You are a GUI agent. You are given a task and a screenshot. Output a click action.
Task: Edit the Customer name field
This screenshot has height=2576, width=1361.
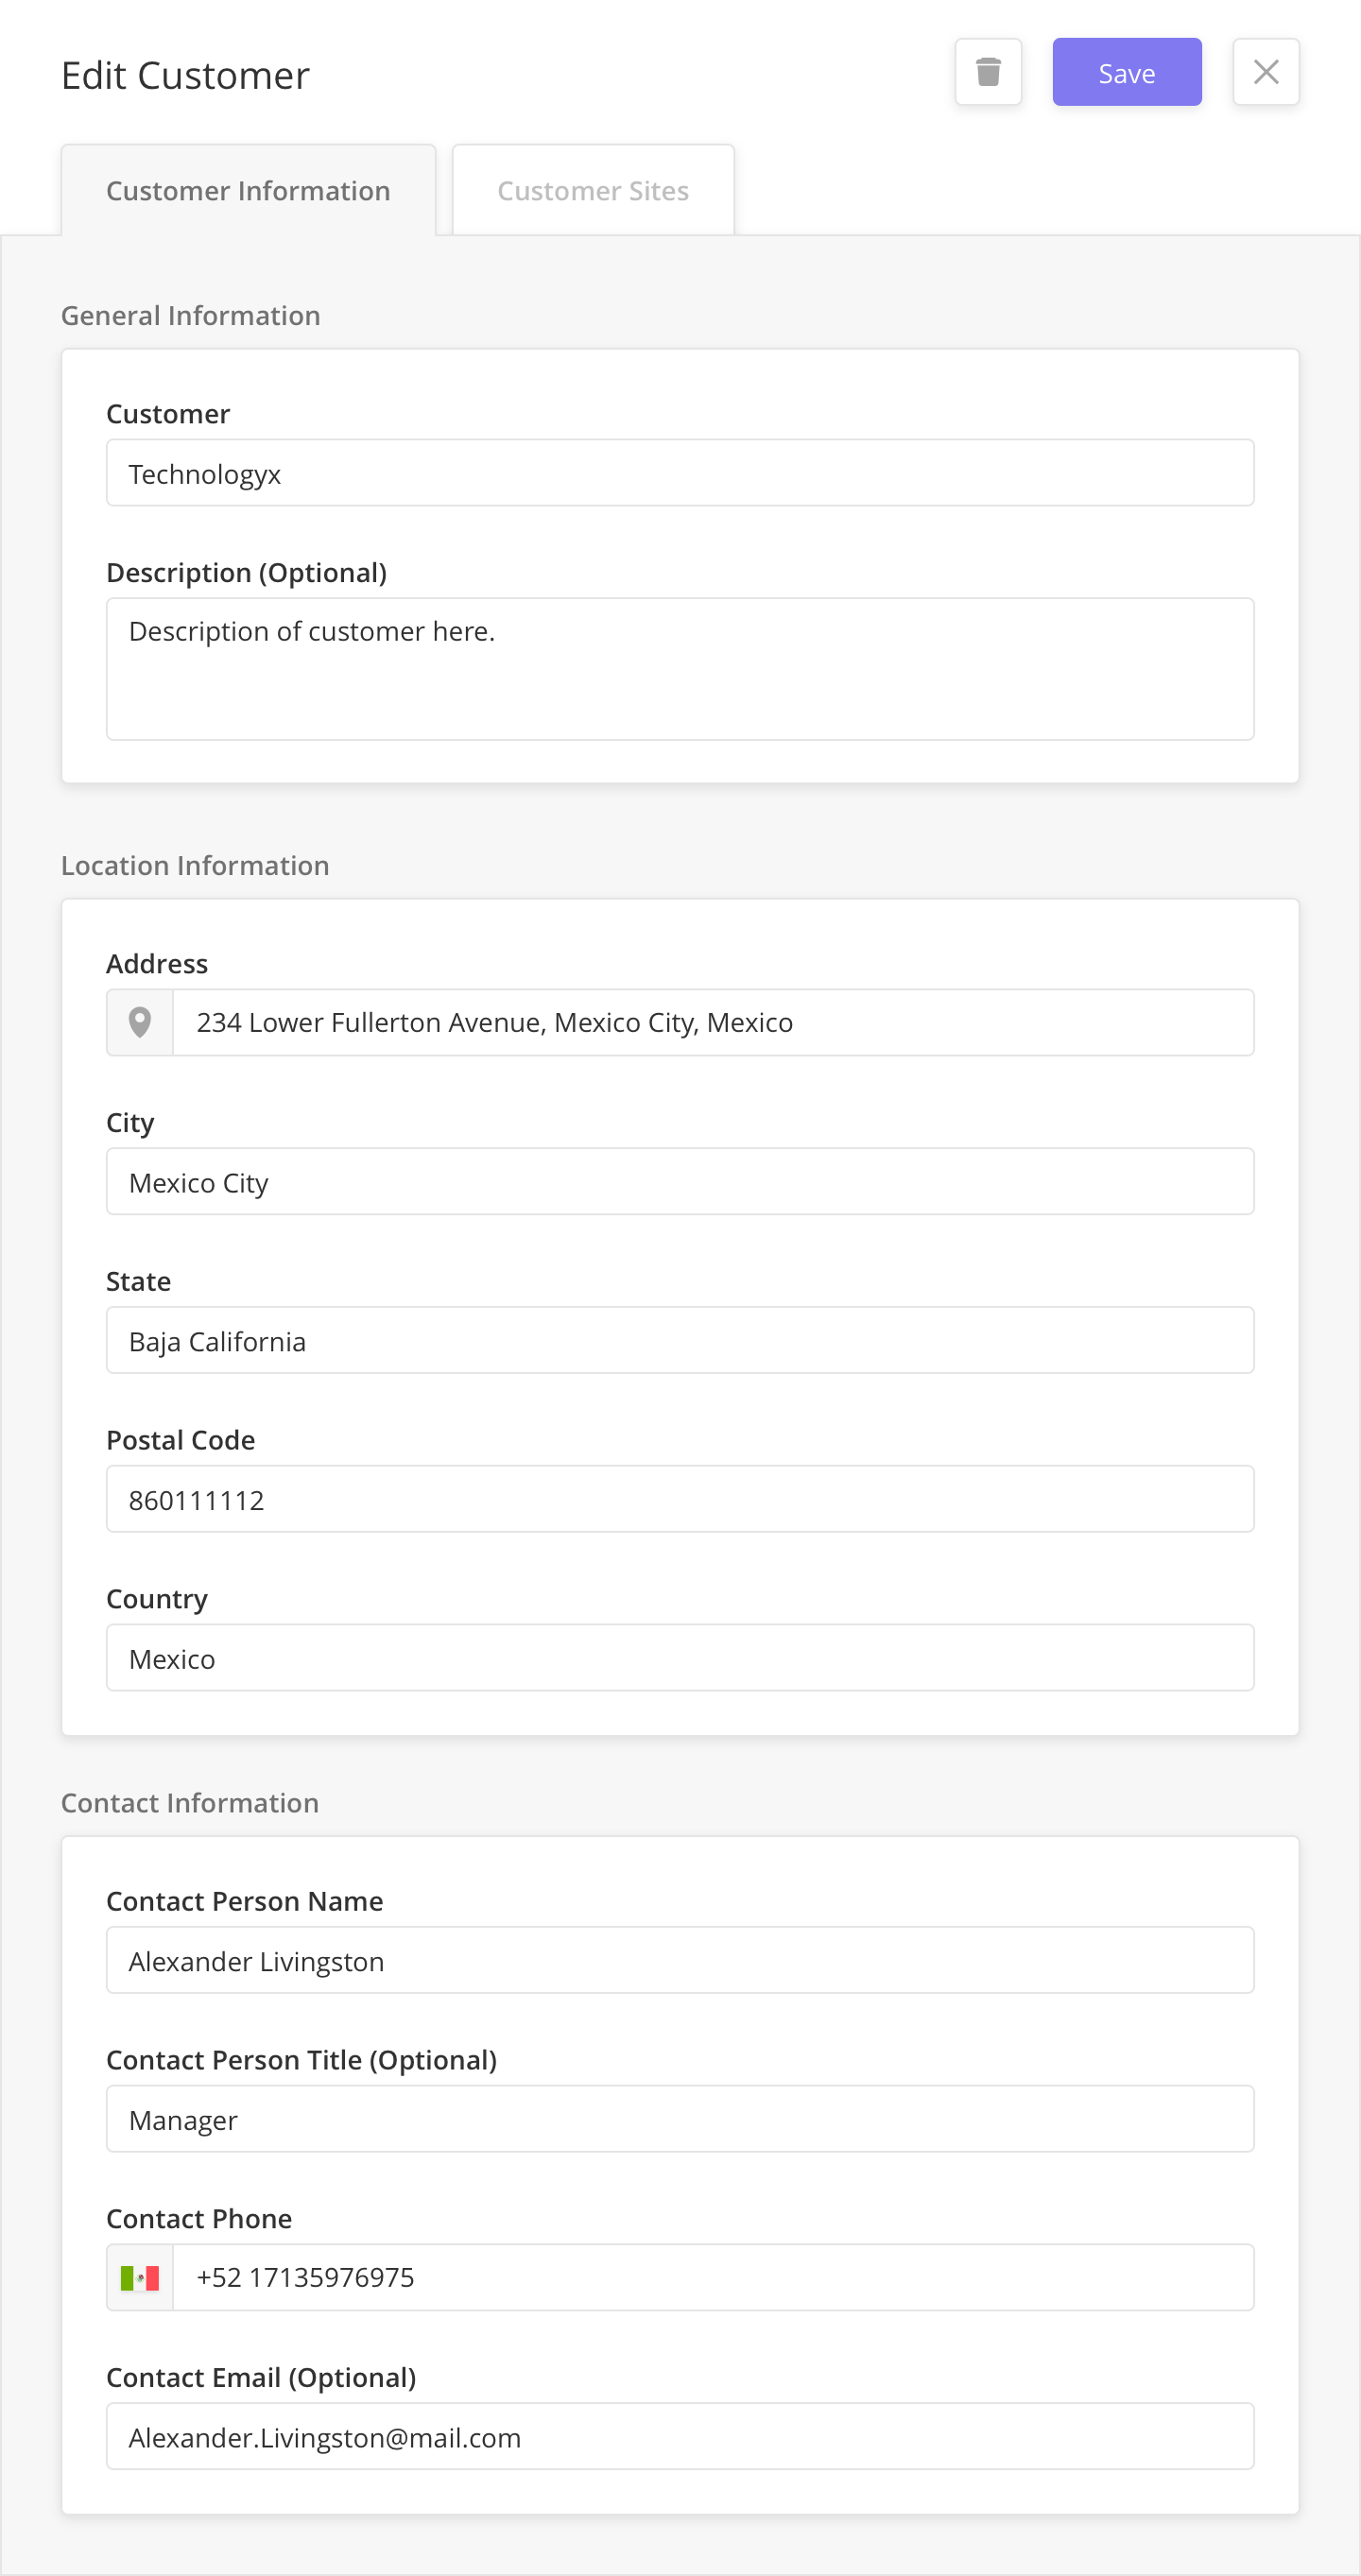point(680,473)
